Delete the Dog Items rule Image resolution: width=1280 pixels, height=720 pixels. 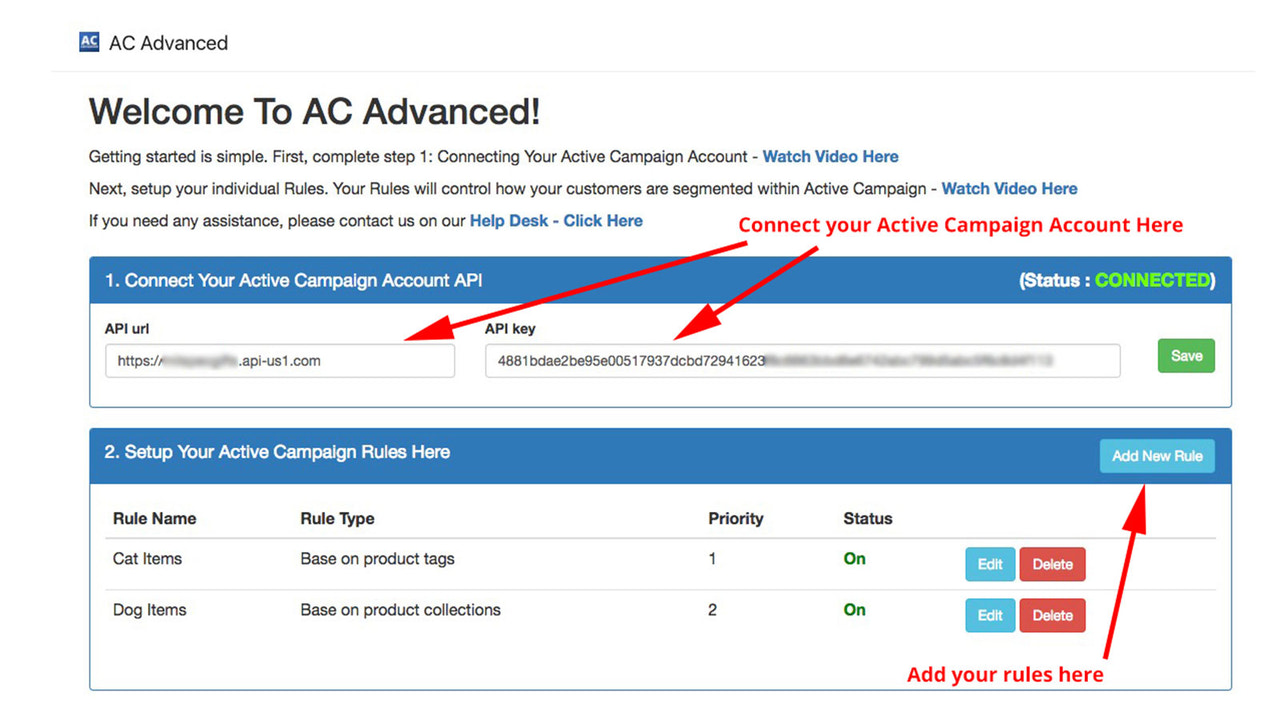(x=1052, y=615)
